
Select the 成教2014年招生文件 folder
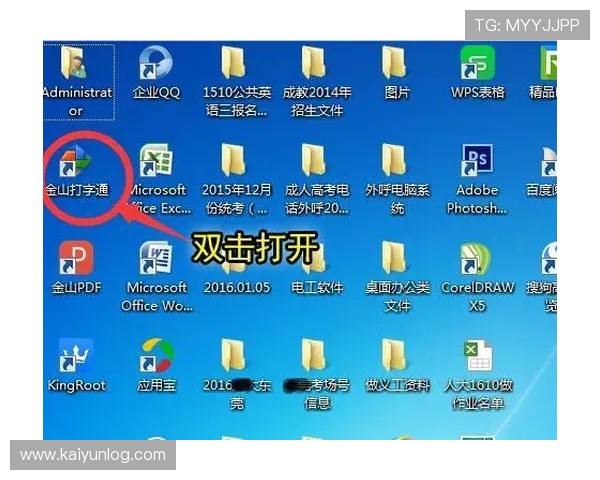[x=314, y=63]
